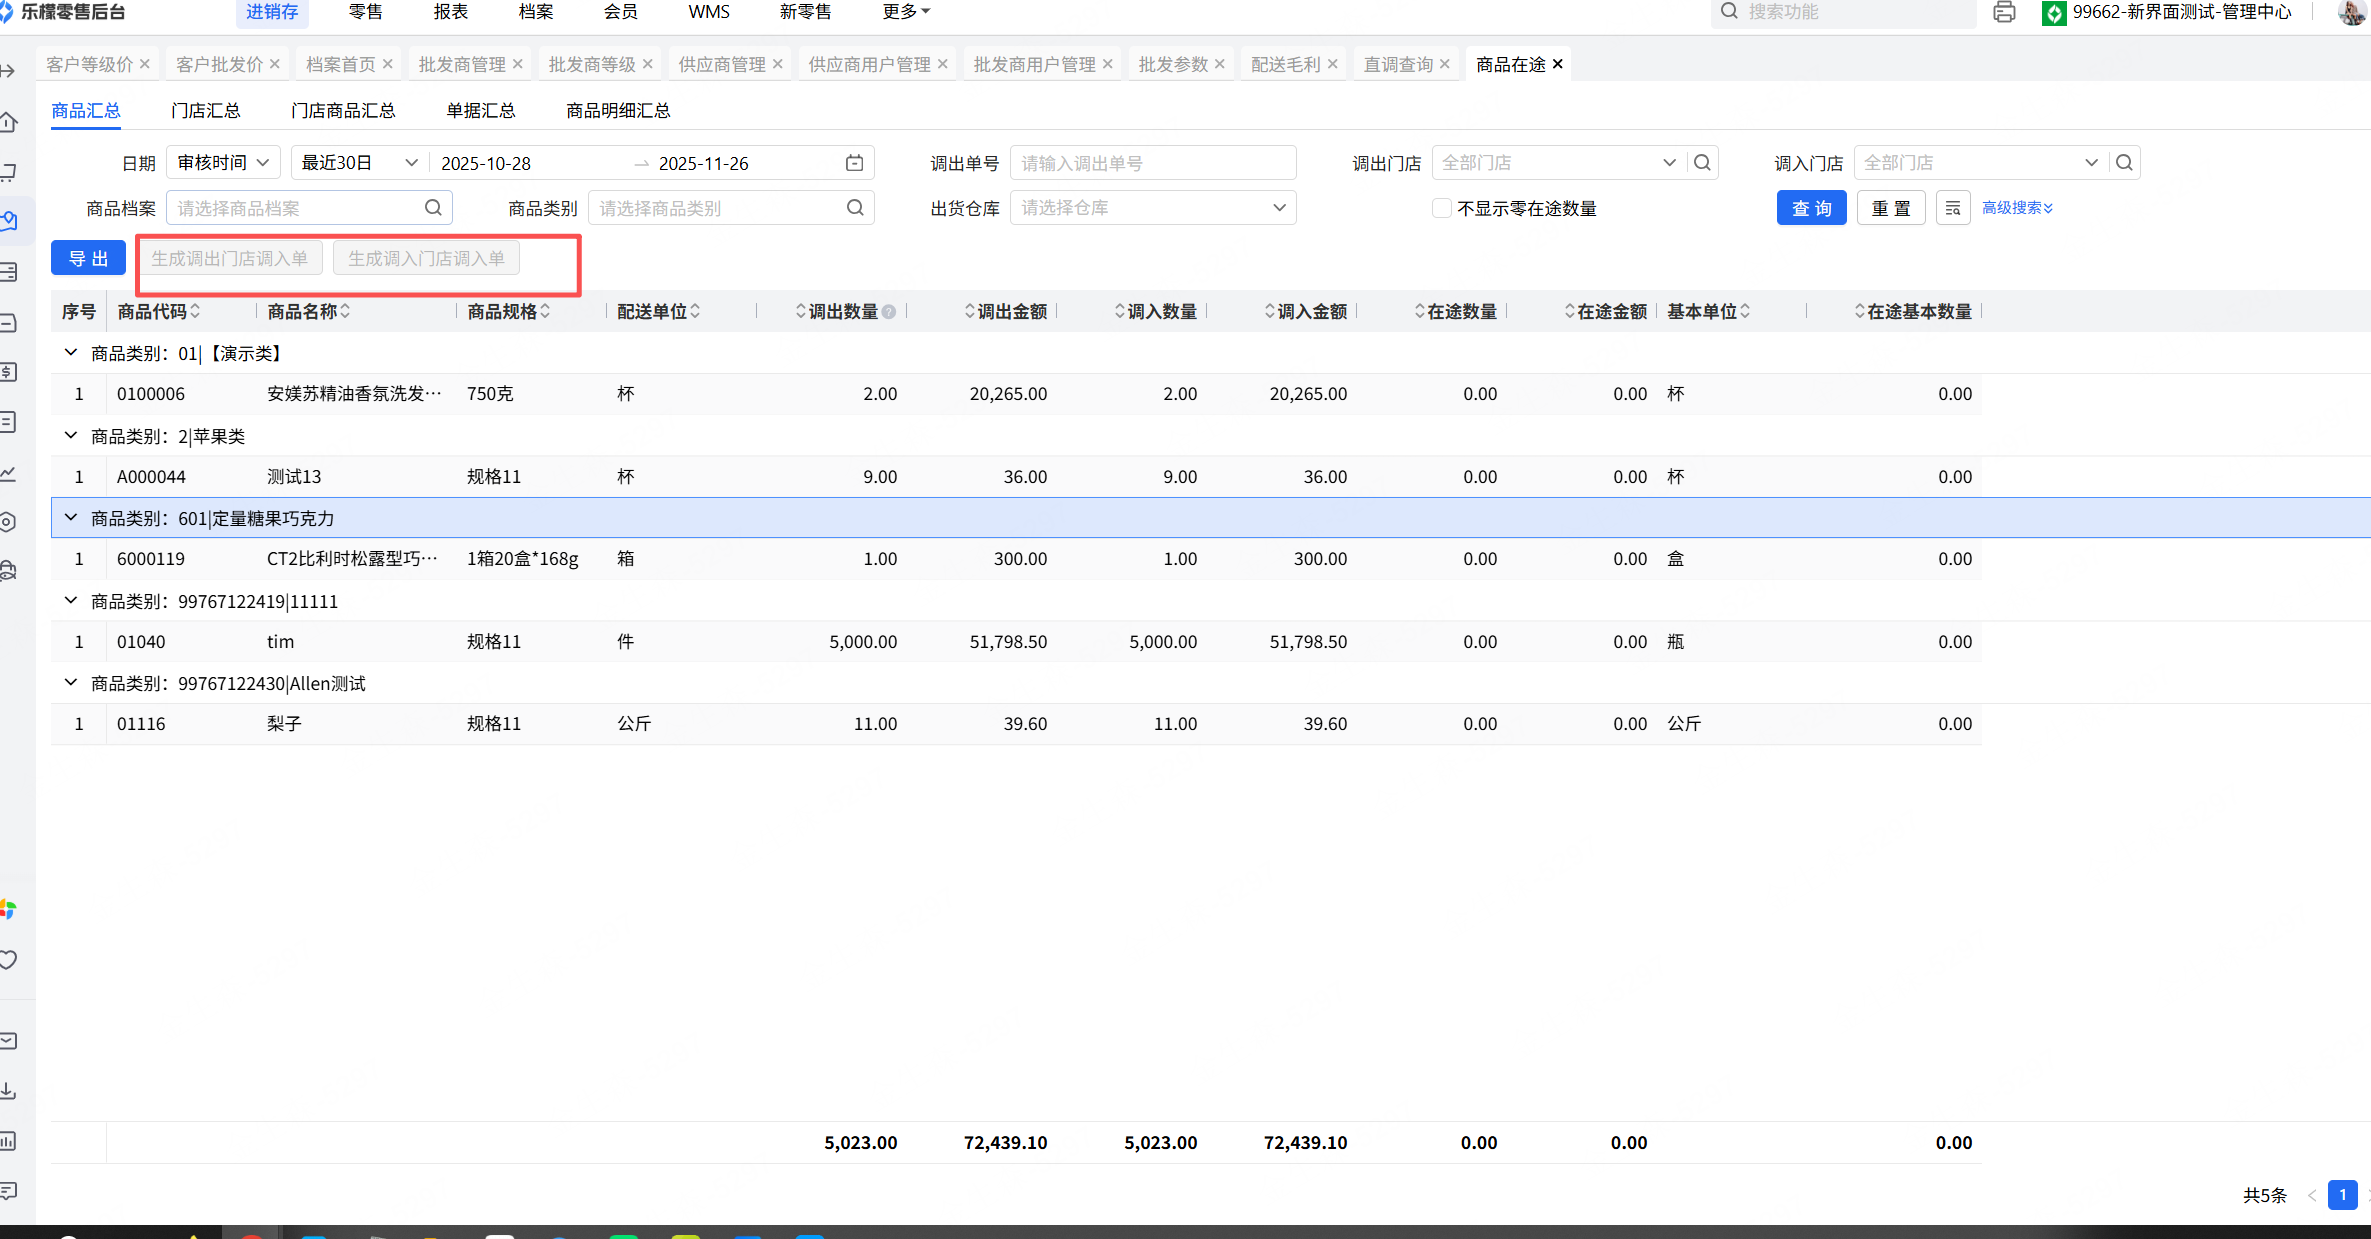Open the 出货仓库 warehouse dropdown
Screen dimensions: 2371x1239
pyautogui.click(x=1152, y=208)
